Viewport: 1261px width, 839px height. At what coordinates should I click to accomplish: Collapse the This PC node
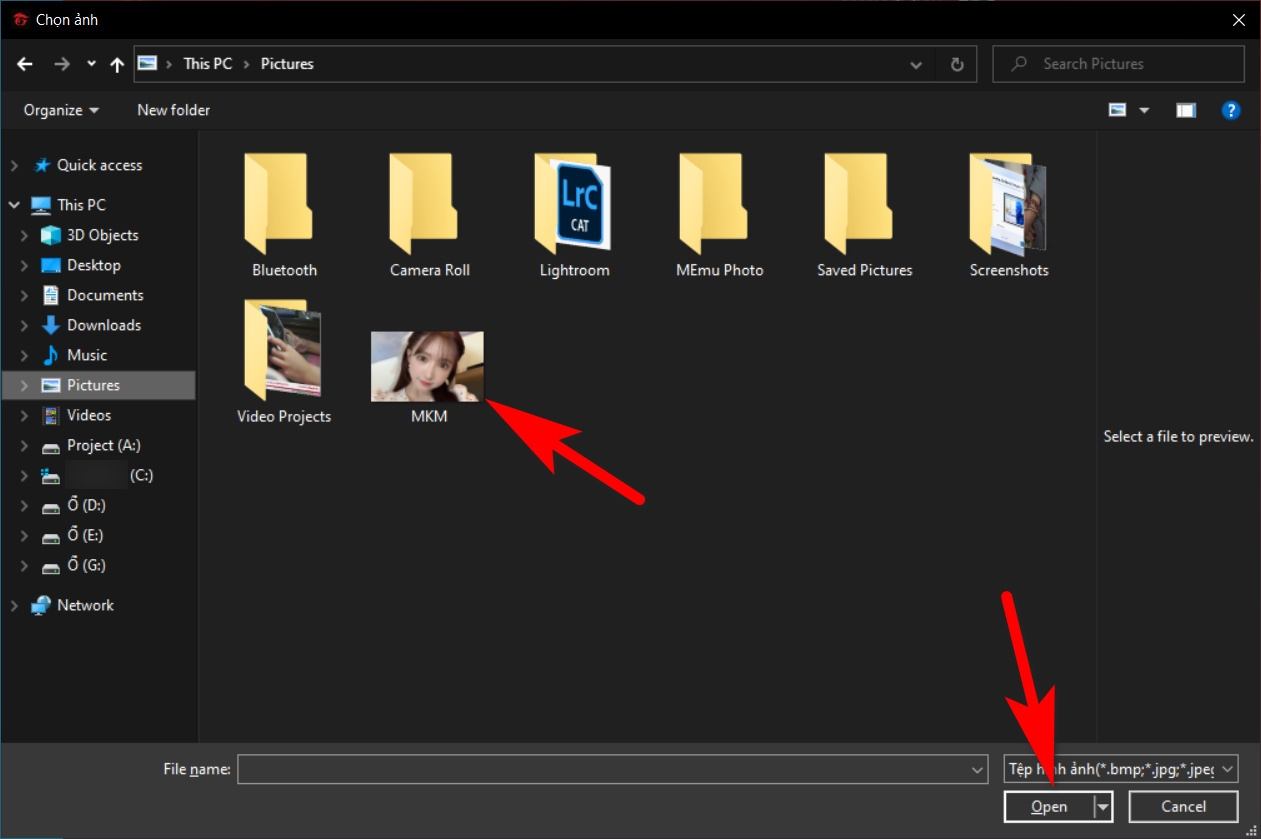click(x=14, y=205)
